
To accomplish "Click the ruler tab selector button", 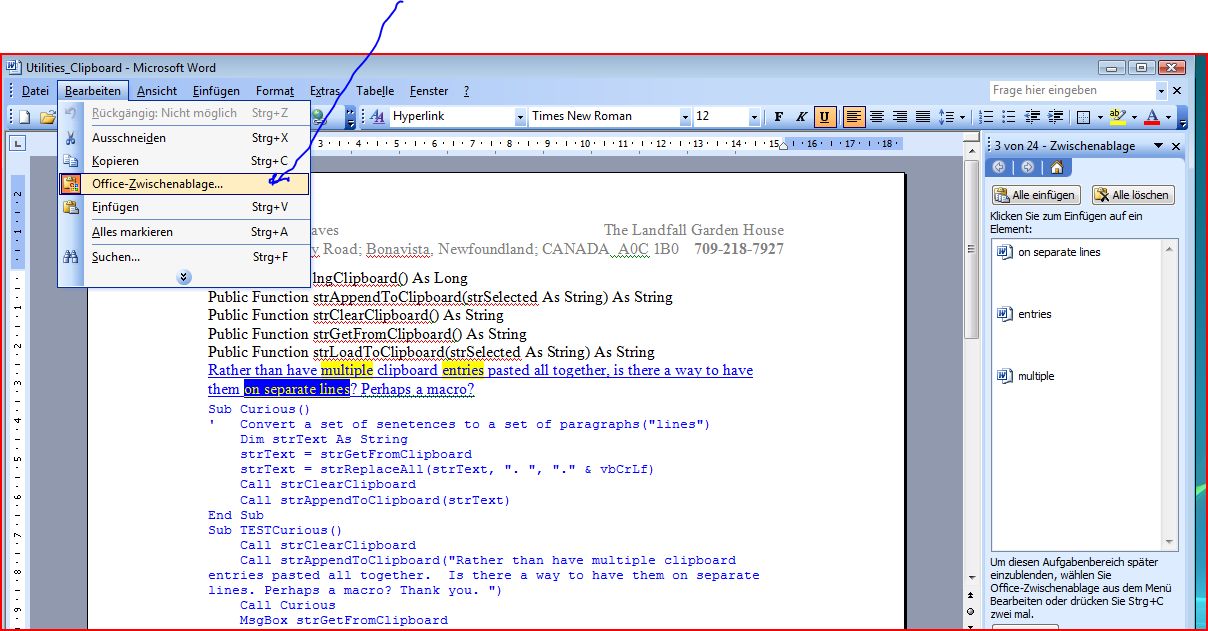I will click(x=17, y=144).
